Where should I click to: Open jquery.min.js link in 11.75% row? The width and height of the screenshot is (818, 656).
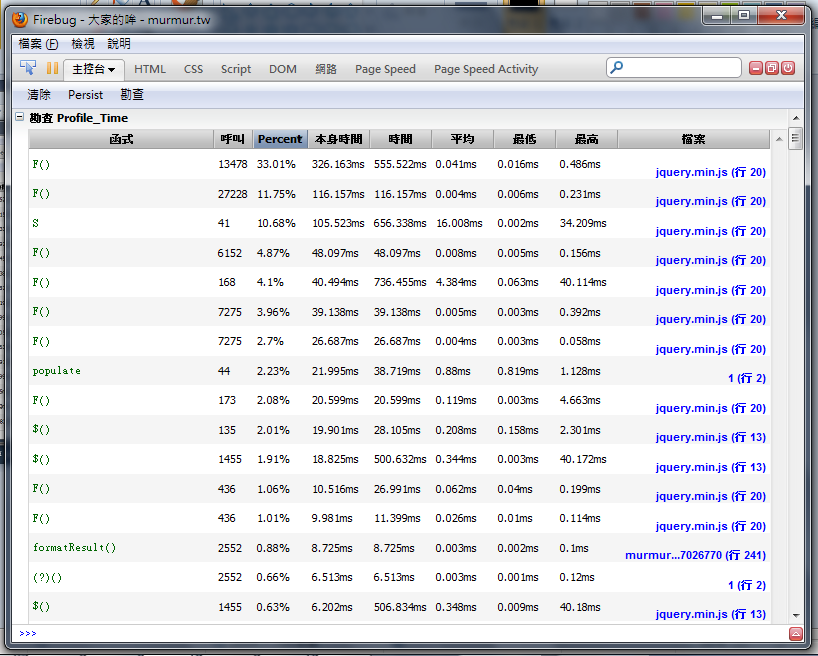pos(711,201)
